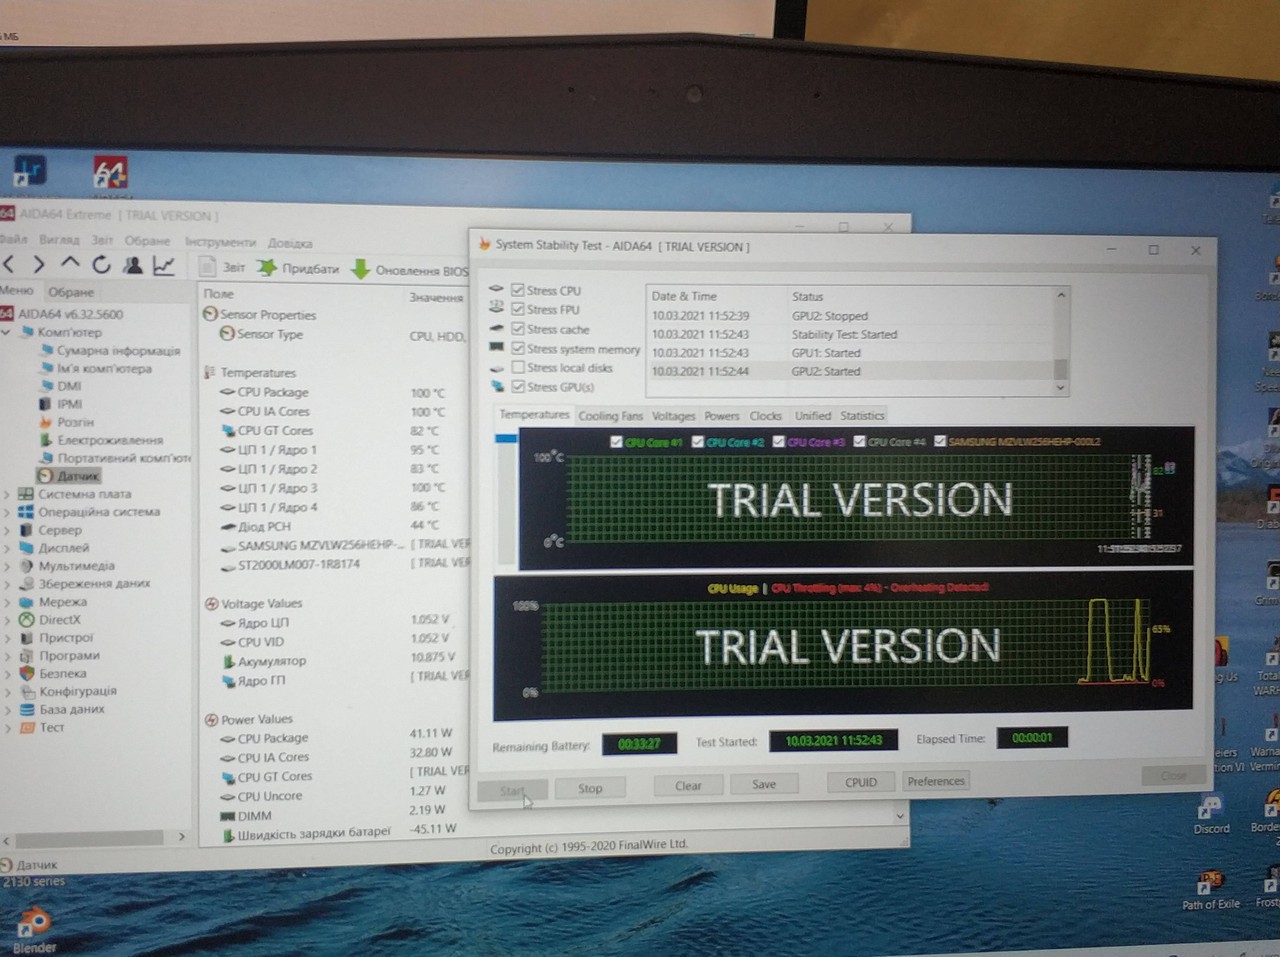This screenshot has height=957, width=1280.
Task: Expand the Мережа tree node
Action: pyautogui.click(x=7, y=602)
